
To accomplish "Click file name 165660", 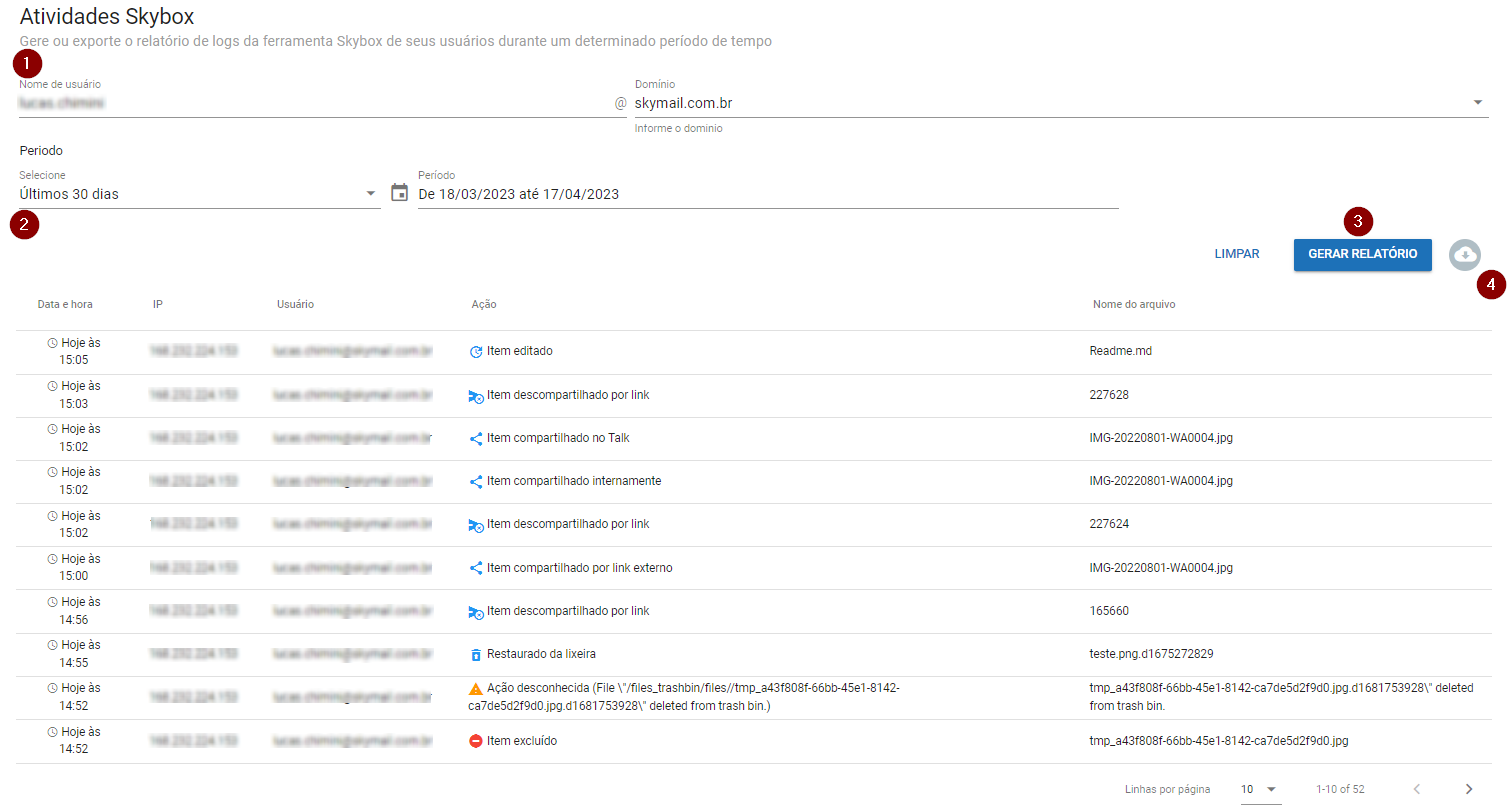I will 1109,611.
